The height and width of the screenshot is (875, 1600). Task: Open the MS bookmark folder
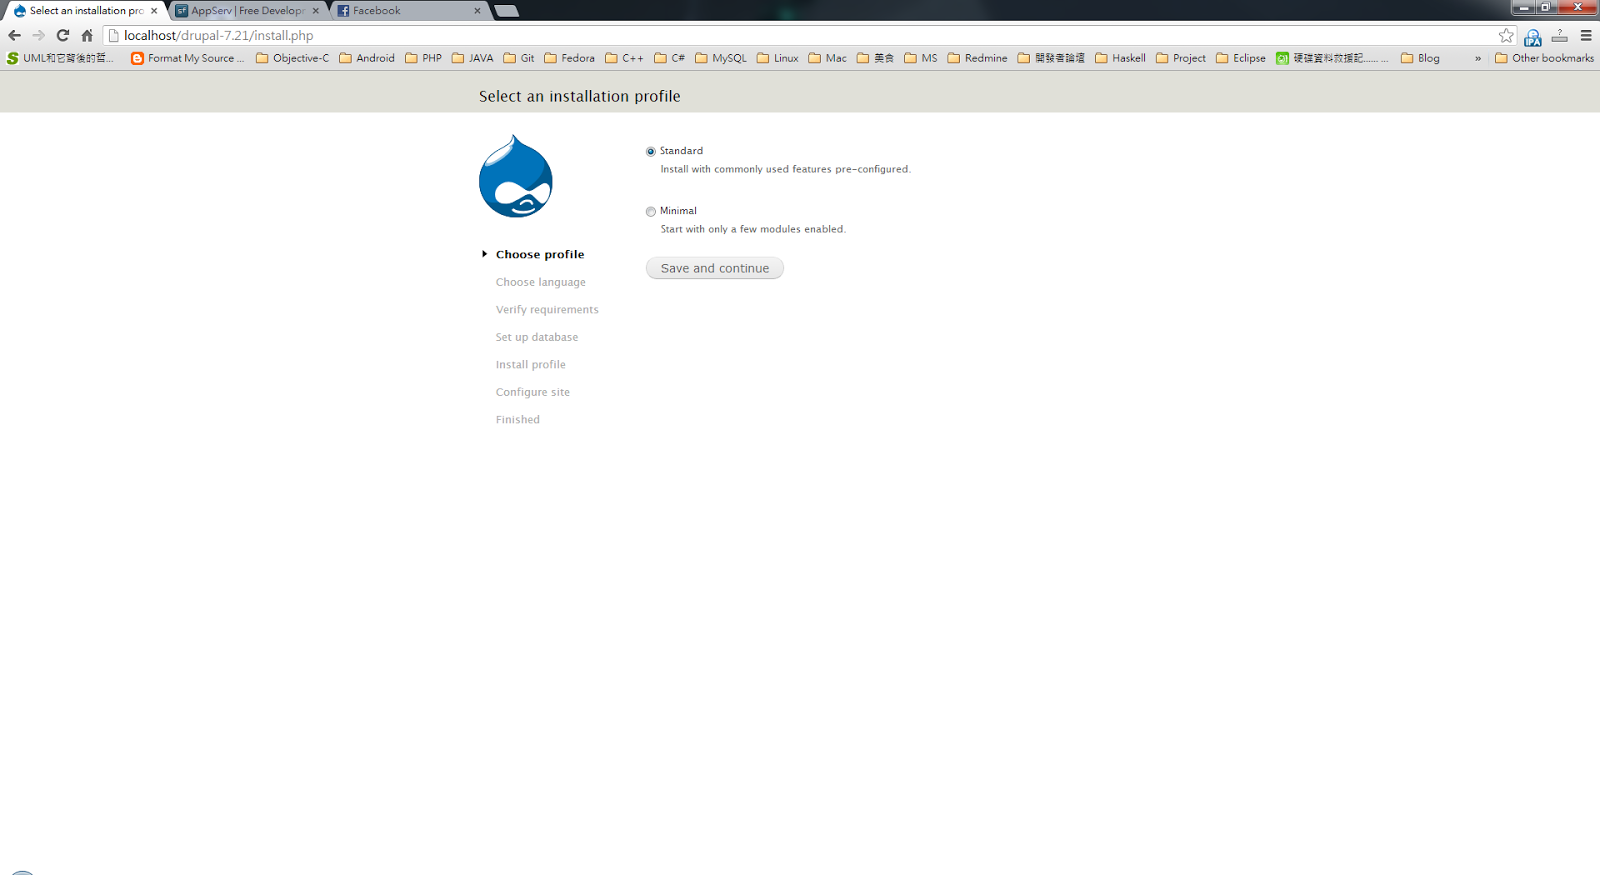pyautogui.click(x=921, y=58)
